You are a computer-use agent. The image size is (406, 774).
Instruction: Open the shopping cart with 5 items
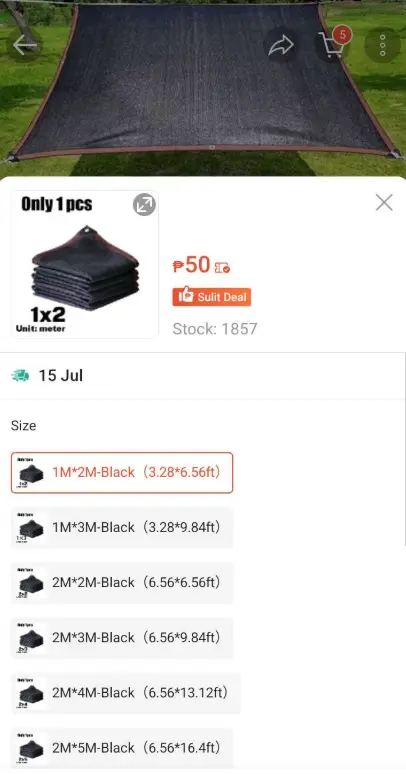(x=334, y=44)
